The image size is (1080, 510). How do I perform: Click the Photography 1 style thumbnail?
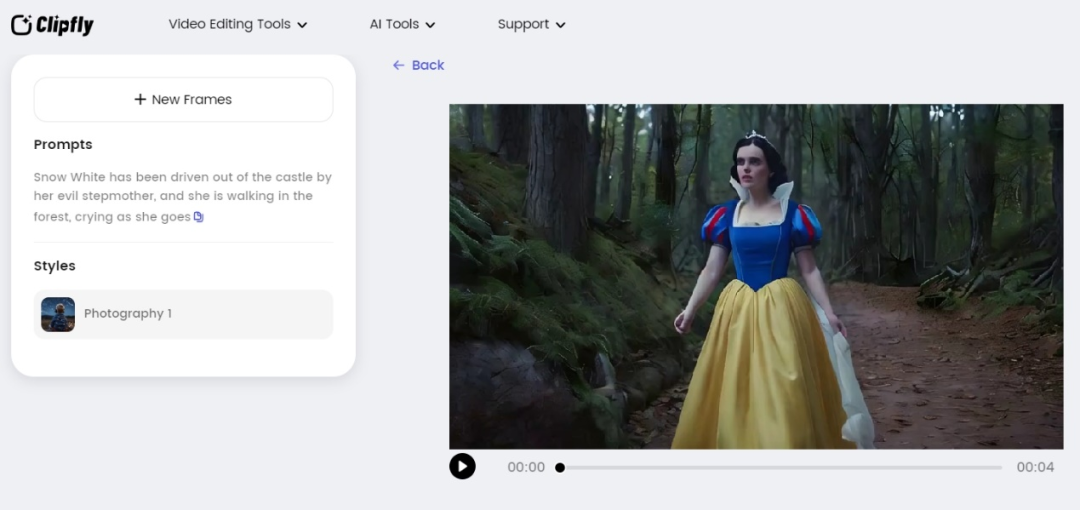(x=58, y=314)
